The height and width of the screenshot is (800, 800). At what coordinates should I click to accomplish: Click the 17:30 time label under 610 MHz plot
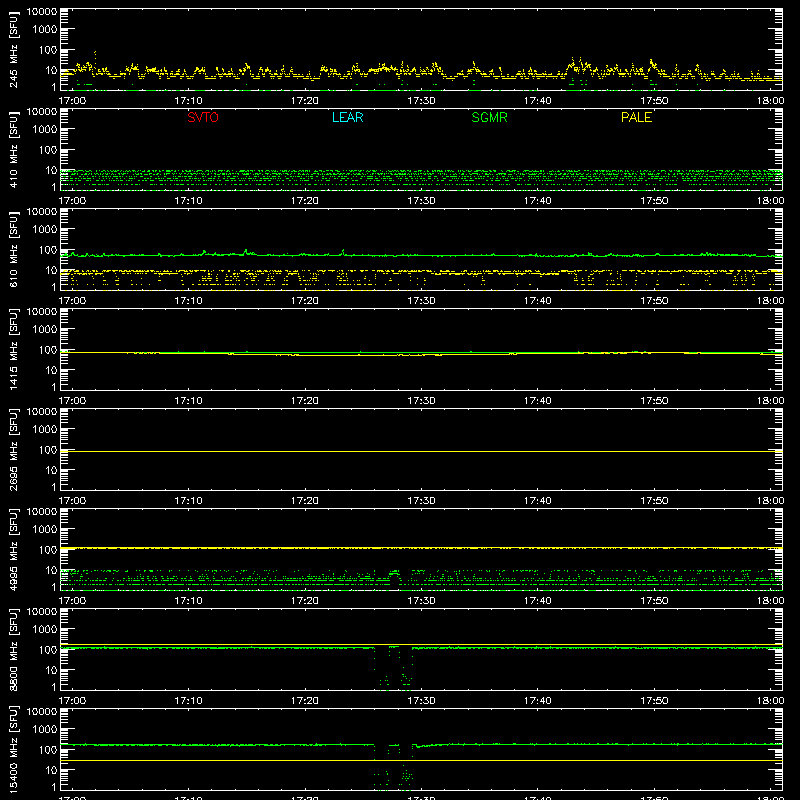click(x=421, y=301)
